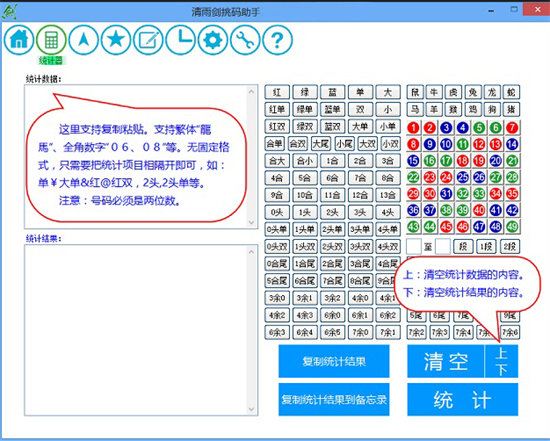Open the edit notepad icon

[148, 40]
